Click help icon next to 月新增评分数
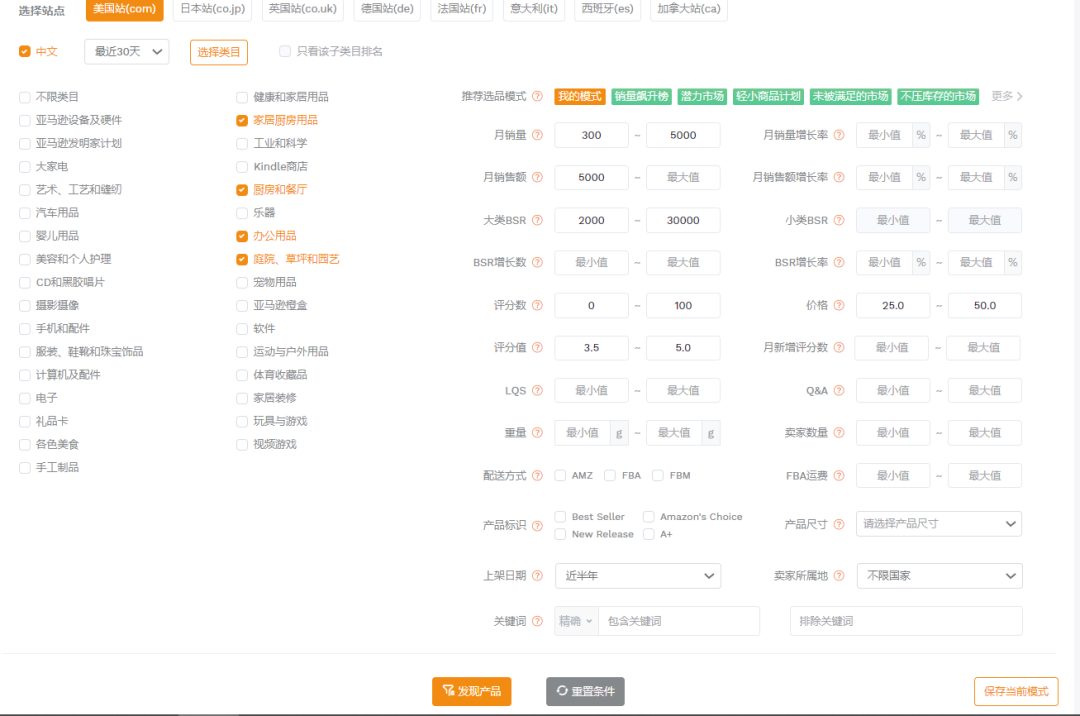Image resolution: width=1080 pixels, height=716 pixels. click(x=839, y=348)
